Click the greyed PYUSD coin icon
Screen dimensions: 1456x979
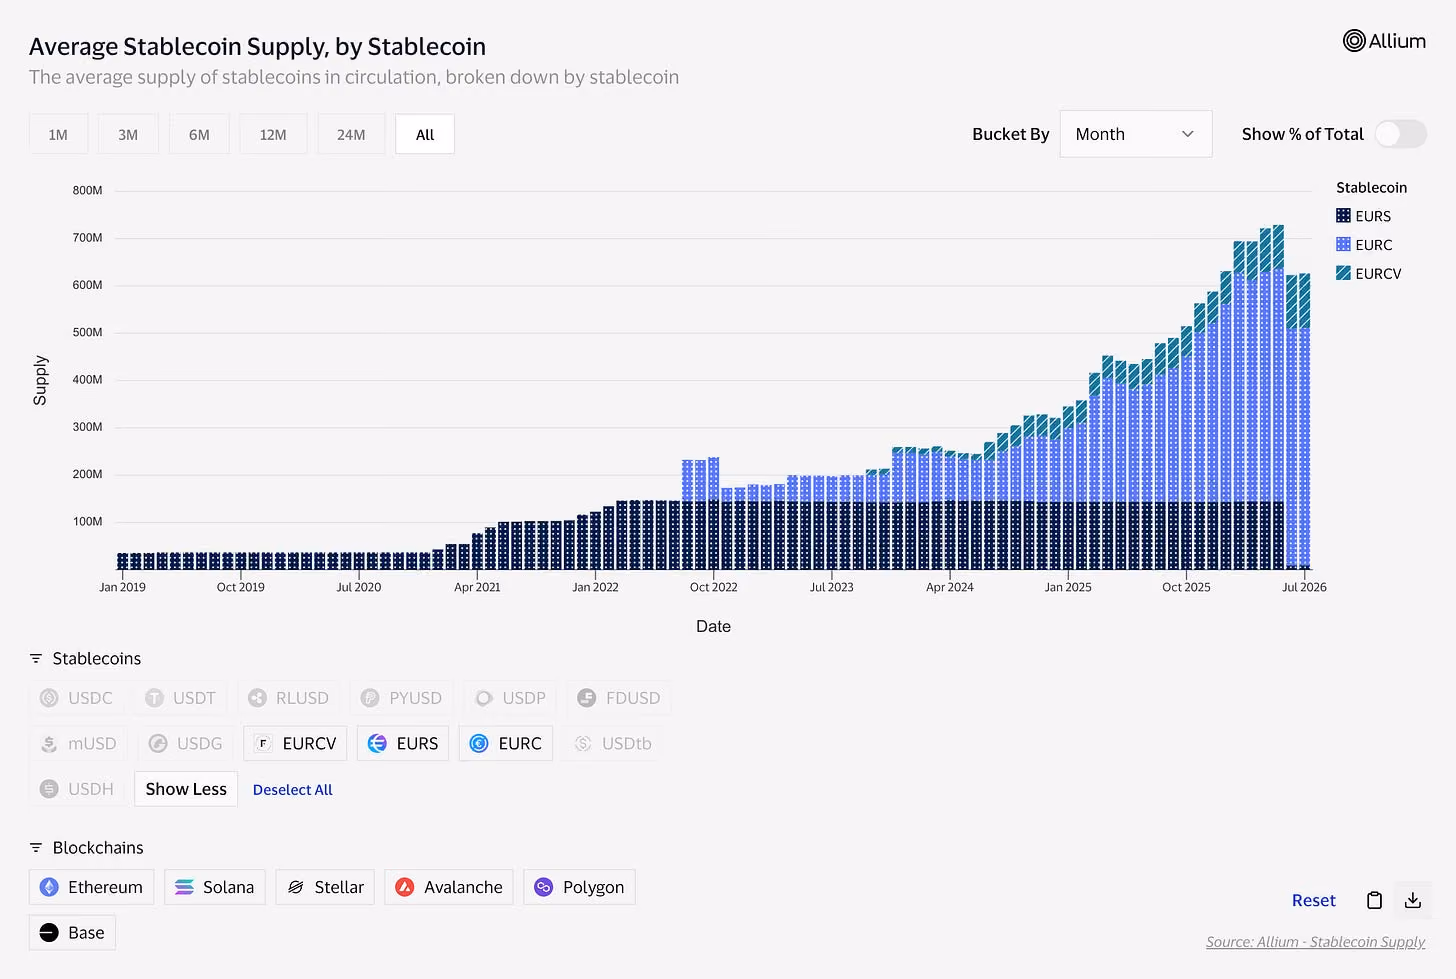[370, 698]
